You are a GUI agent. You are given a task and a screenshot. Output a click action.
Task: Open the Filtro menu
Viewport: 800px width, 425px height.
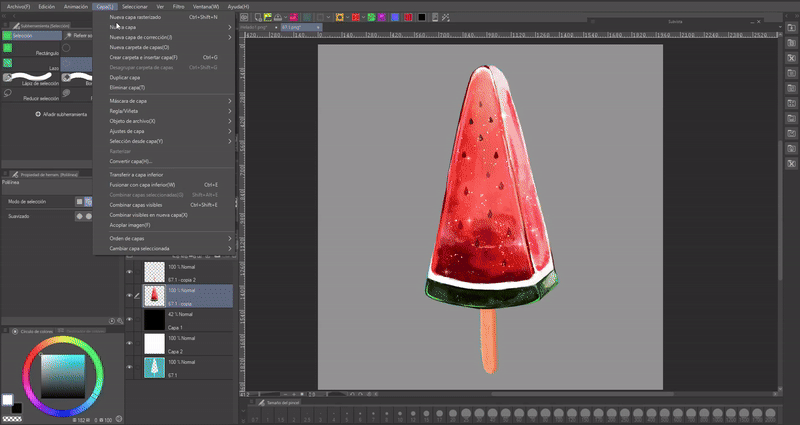[x=178, y=6]
